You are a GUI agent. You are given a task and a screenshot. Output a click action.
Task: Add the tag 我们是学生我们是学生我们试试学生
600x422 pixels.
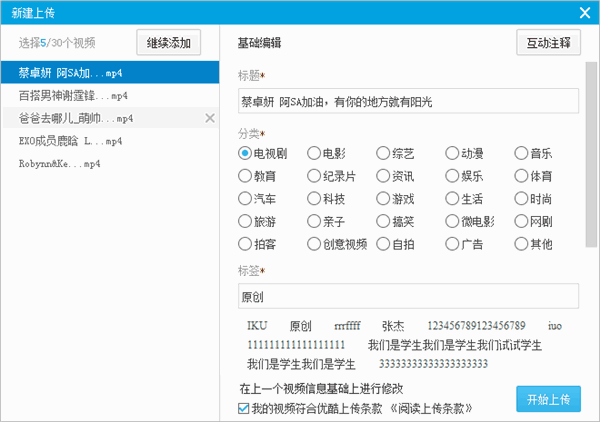[x=455, y=345]
